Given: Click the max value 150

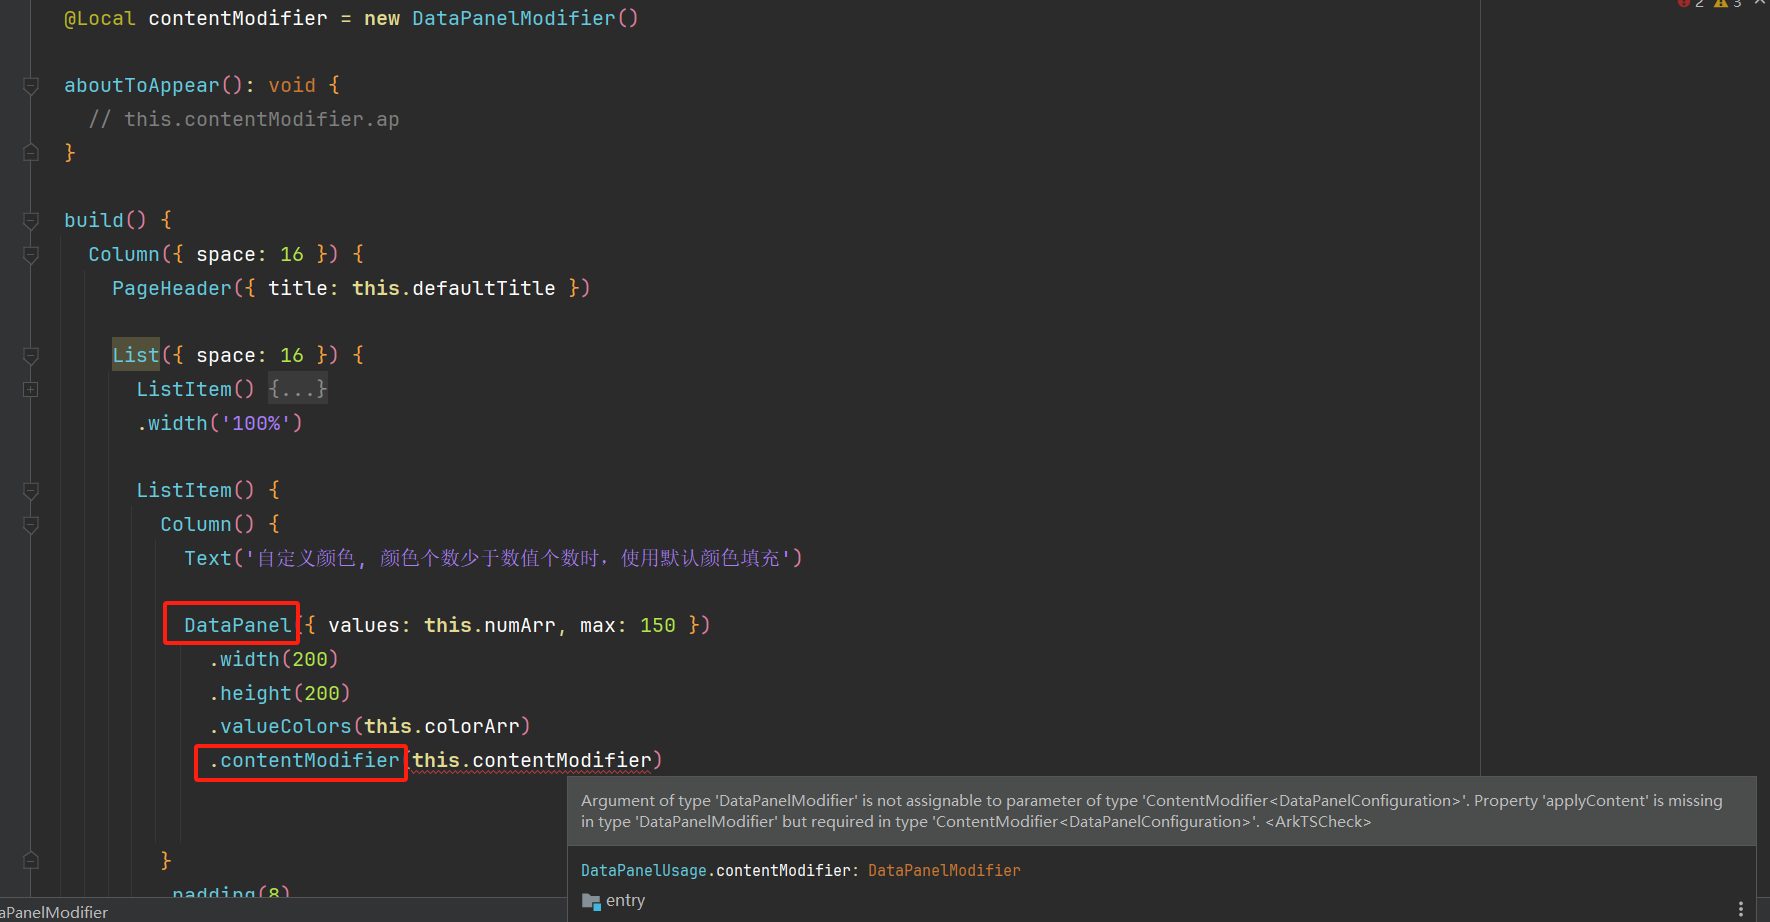Looking at the screenshot, I should point(658,626).
